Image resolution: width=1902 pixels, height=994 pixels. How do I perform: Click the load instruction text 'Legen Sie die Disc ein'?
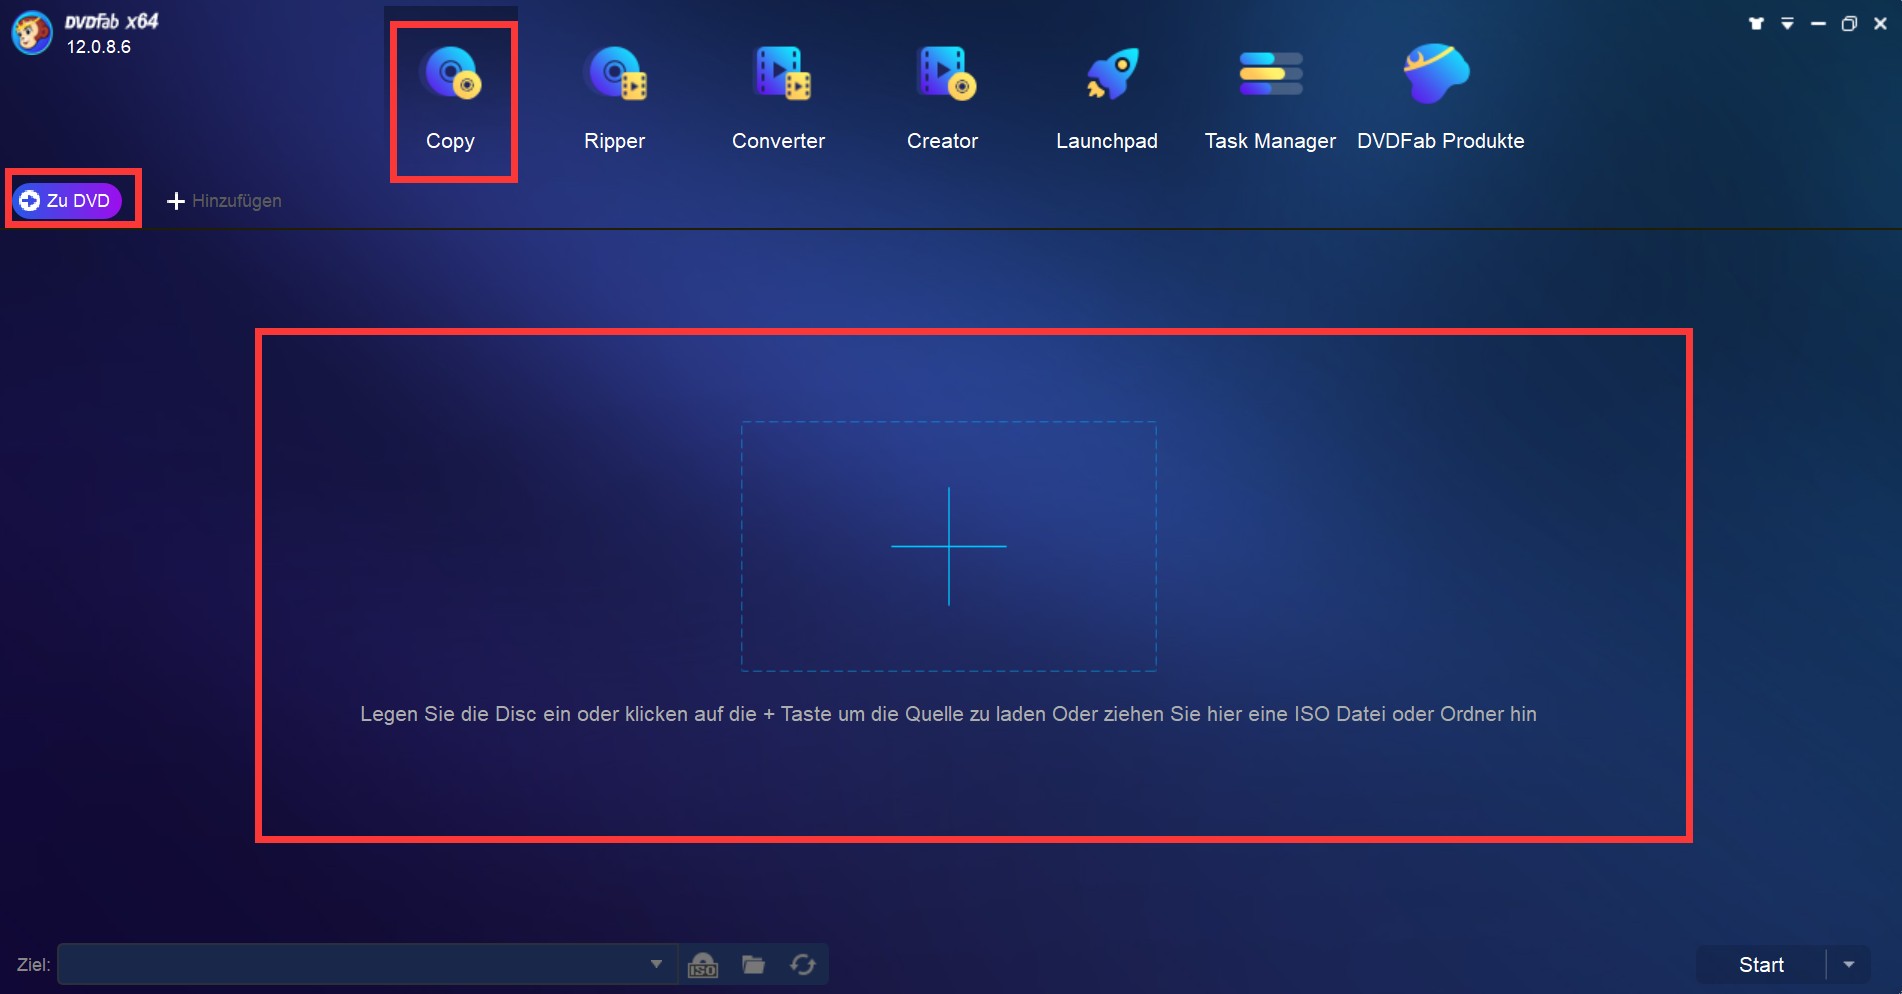coord(948,714)
